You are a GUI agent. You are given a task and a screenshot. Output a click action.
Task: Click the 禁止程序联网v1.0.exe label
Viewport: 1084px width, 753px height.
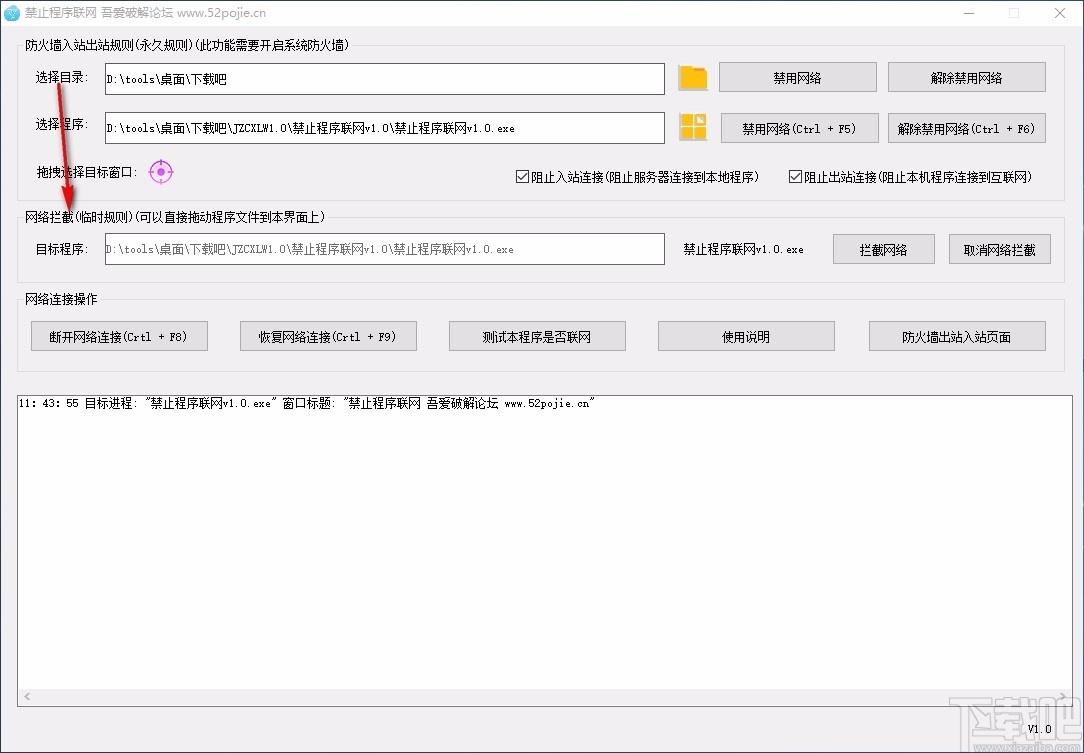point(743,249)
